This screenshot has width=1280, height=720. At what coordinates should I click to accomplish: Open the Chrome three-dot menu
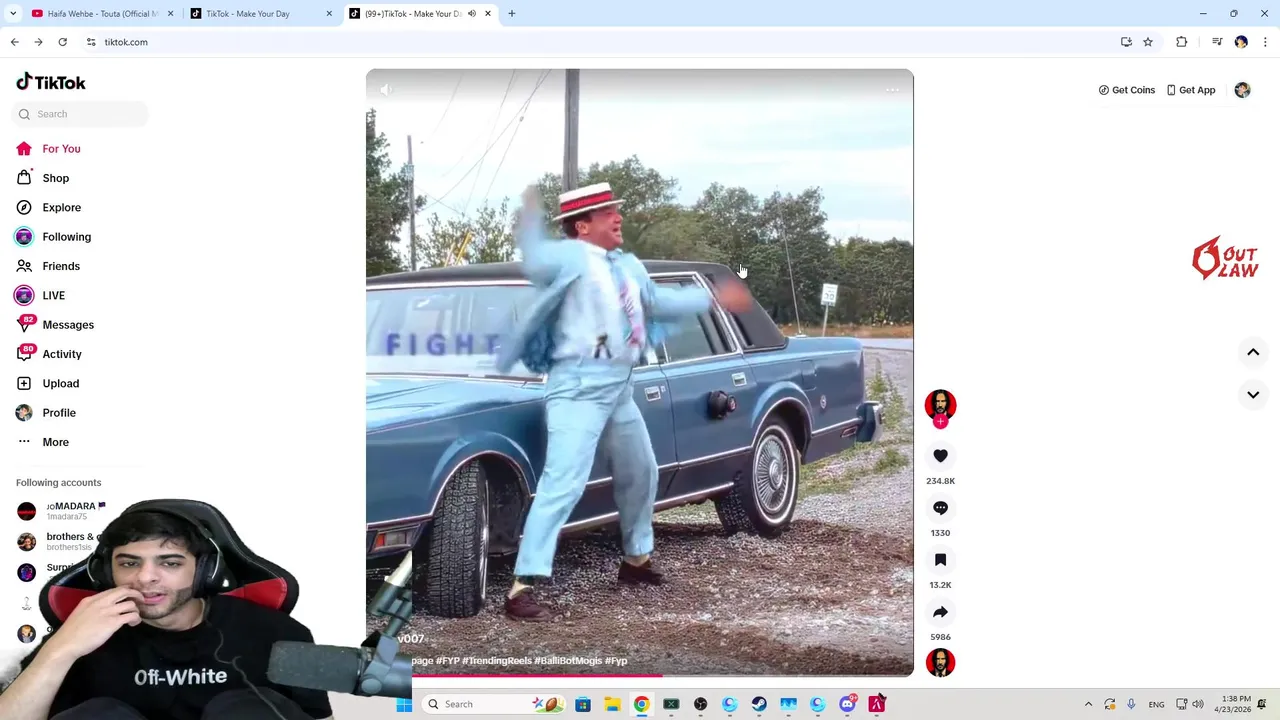(1266, 42)
